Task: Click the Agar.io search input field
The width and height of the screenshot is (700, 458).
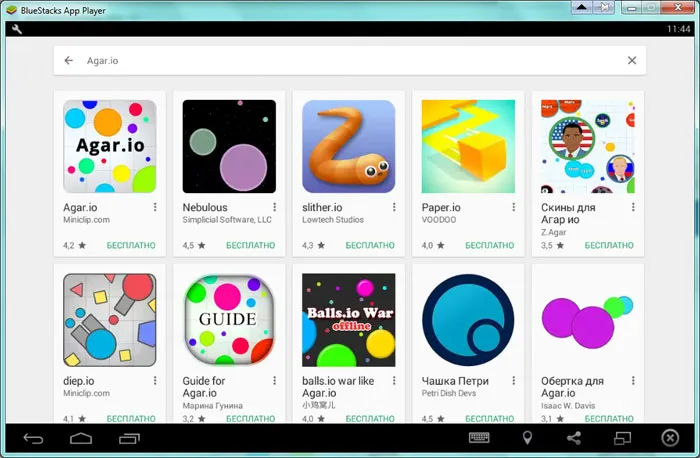Action: (340, 61)
